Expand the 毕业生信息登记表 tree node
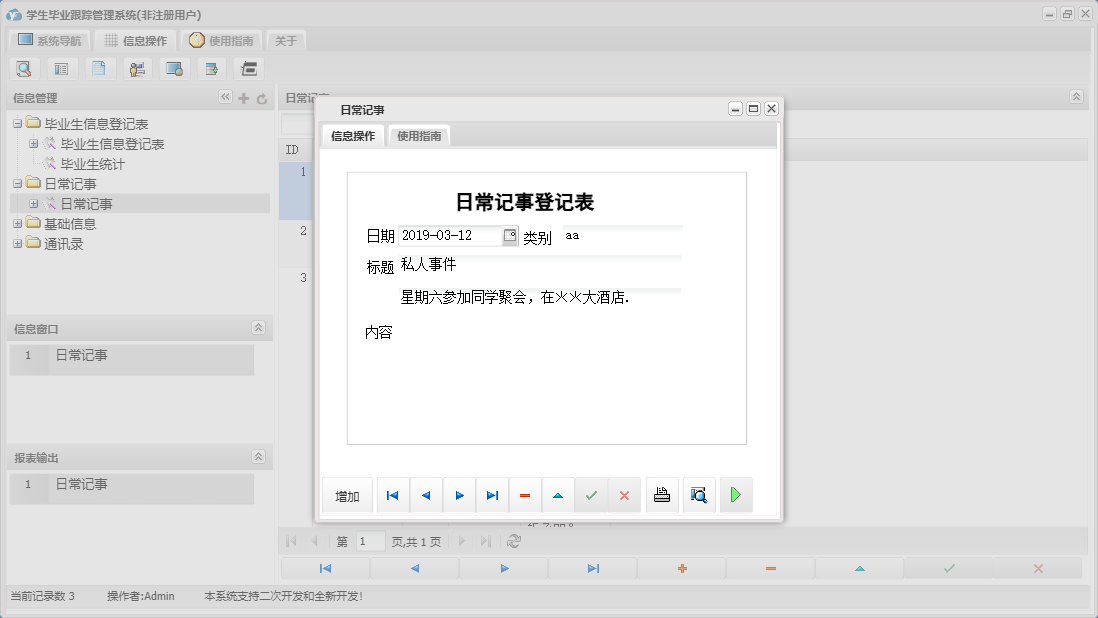The image size is (1098, 618). coord(32,144)
